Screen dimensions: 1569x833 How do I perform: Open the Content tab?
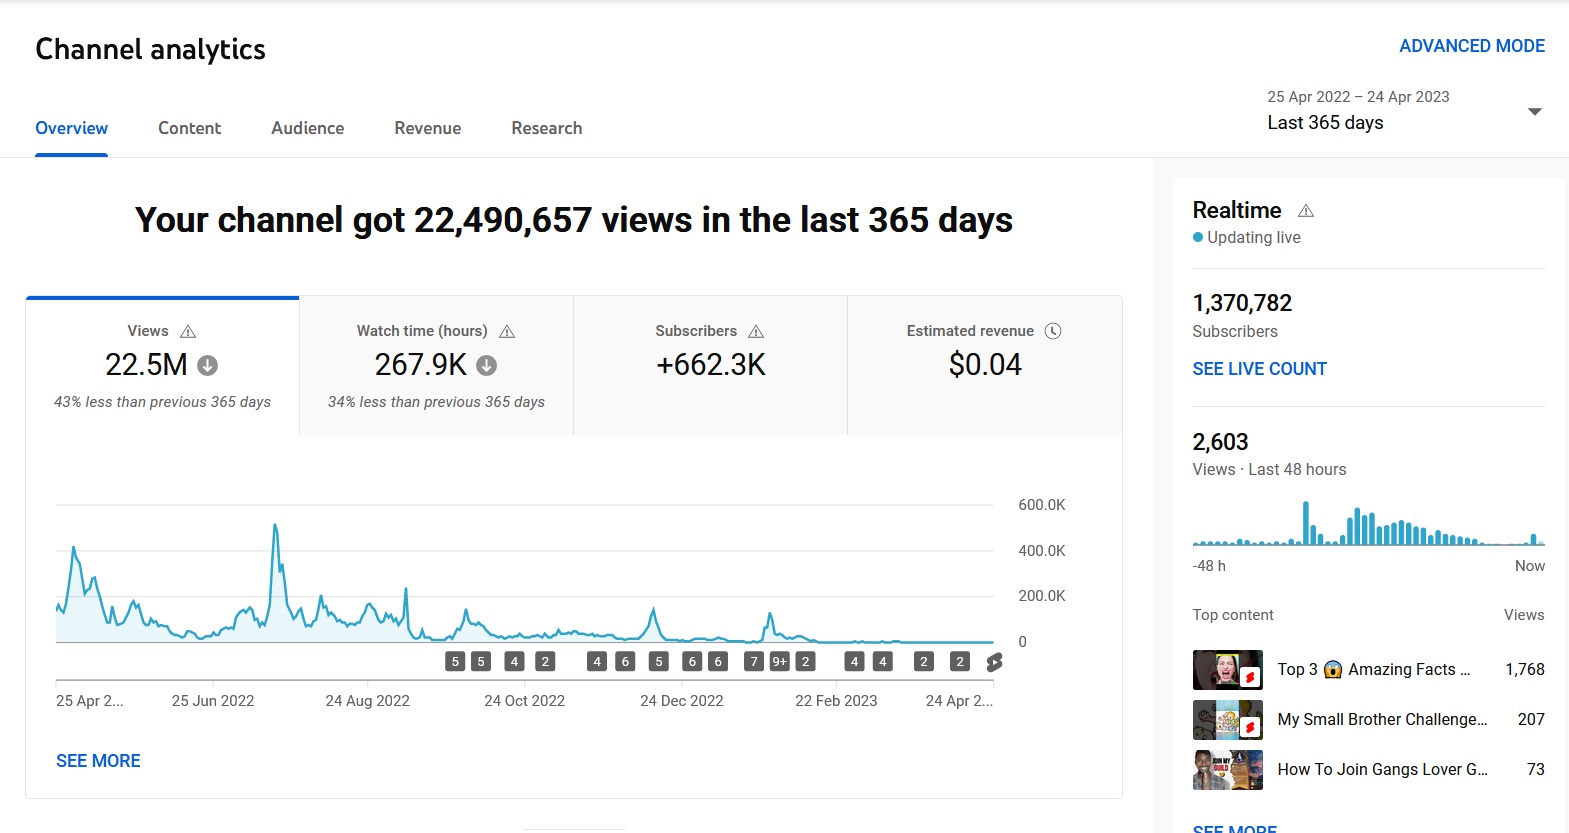click(x=189, y=128)
